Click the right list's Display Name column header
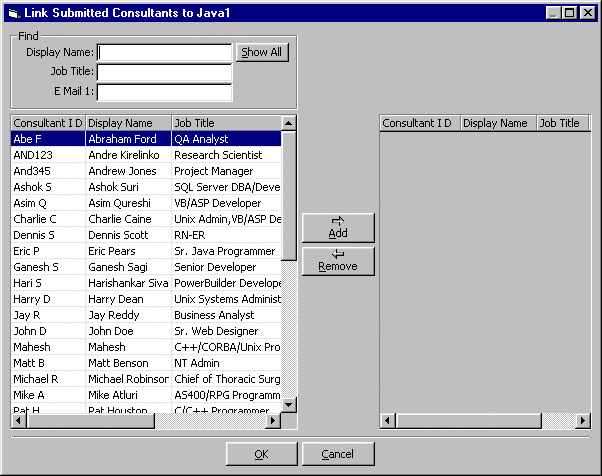Viewport: 602px width, 476px height. (498, 123)
